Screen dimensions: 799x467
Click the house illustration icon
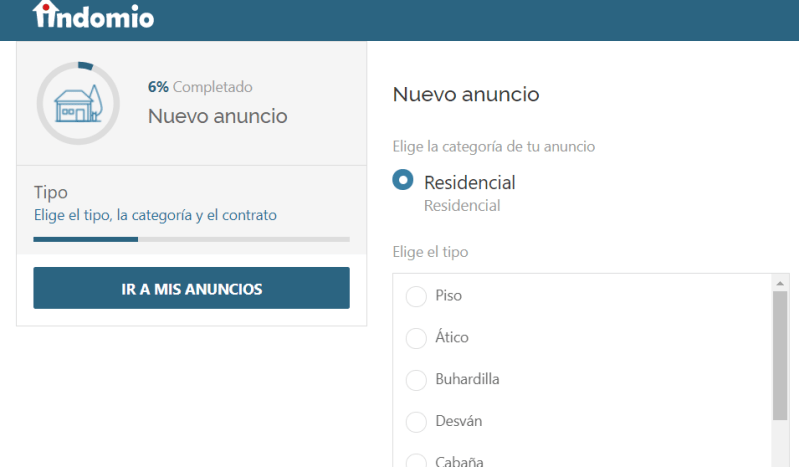click(x=77, y=104)
